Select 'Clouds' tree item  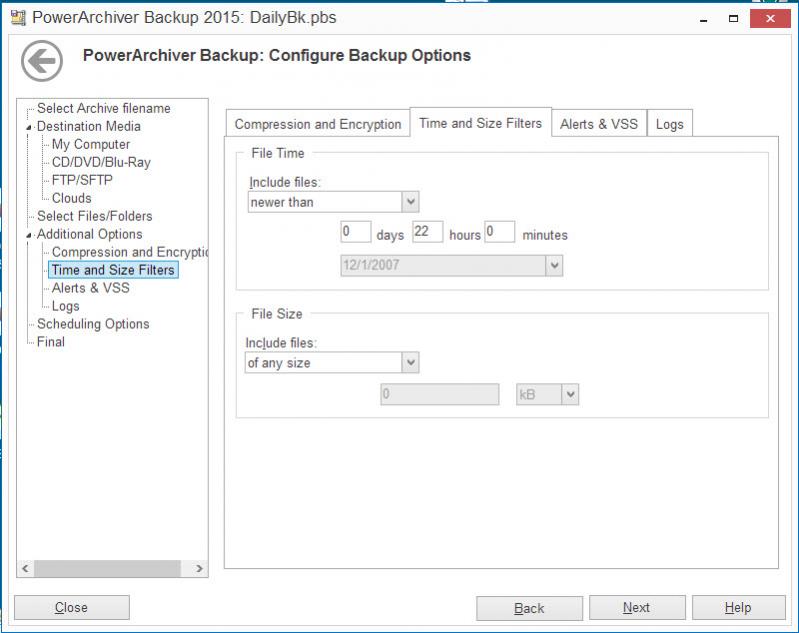pos(72,198)
